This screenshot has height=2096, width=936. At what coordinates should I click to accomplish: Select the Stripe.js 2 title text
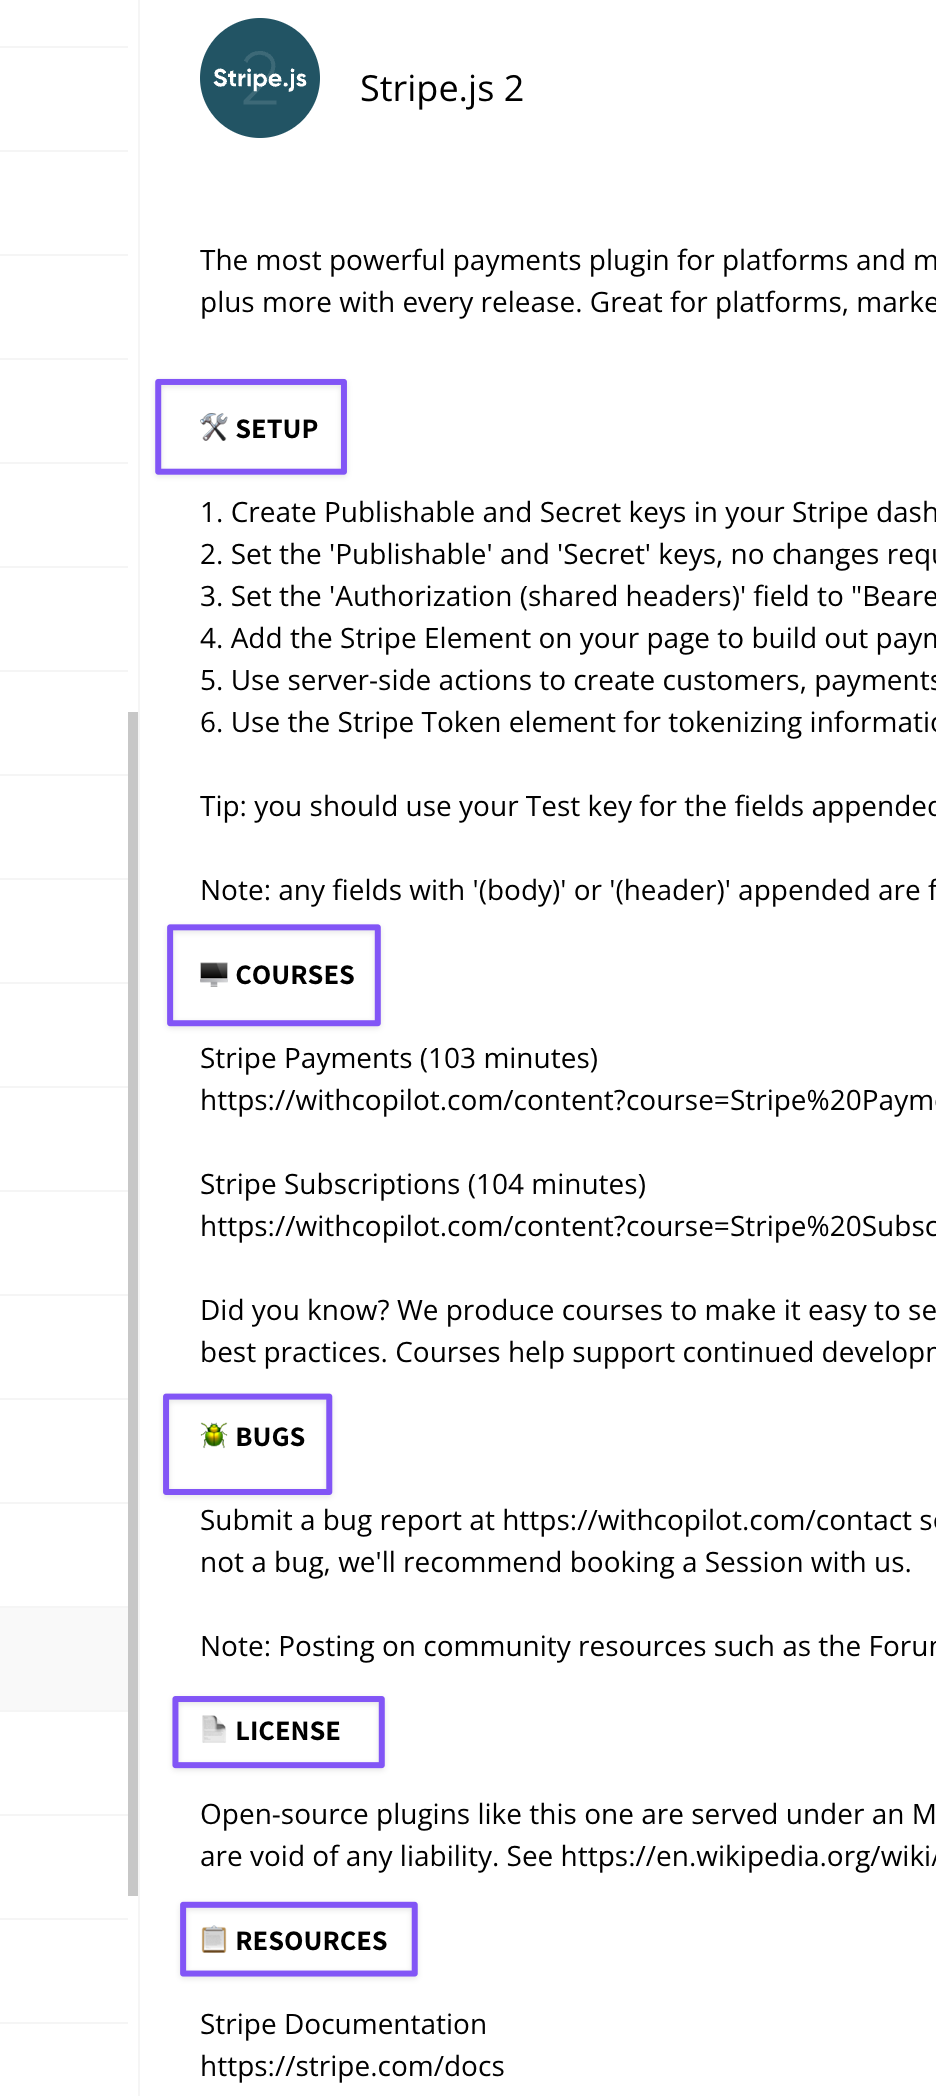[x=442, y=89]
